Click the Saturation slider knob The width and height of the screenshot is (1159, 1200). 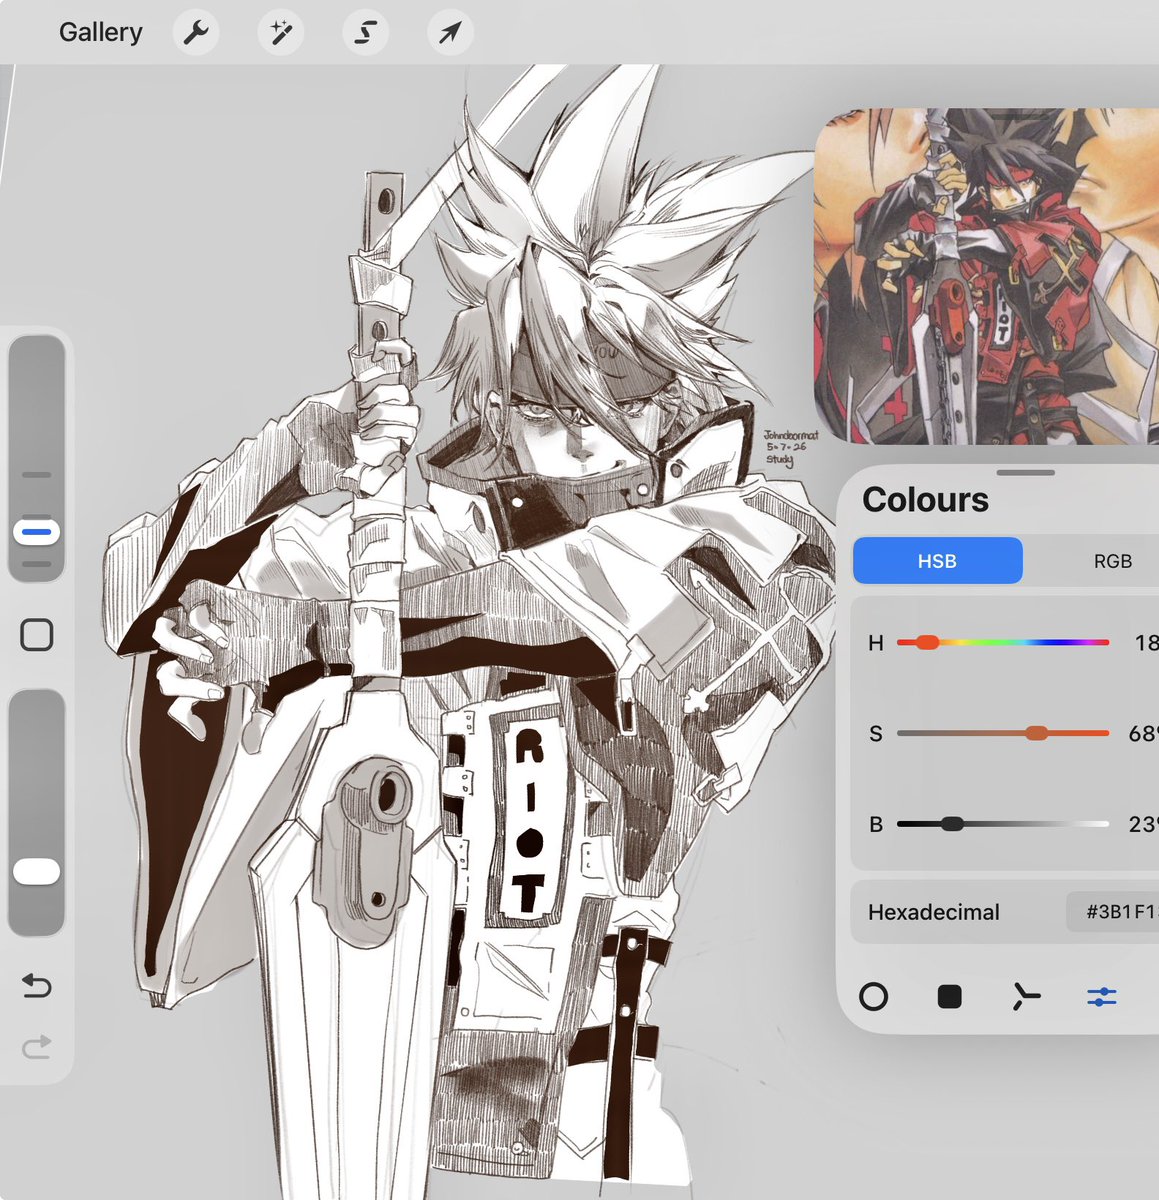click(1037, 733)
